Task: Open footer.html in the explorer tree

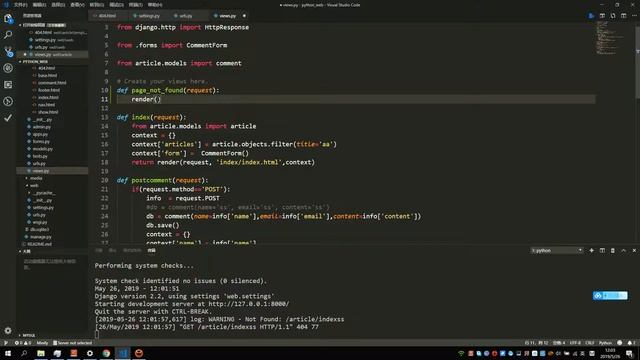Action: (49, 90)
